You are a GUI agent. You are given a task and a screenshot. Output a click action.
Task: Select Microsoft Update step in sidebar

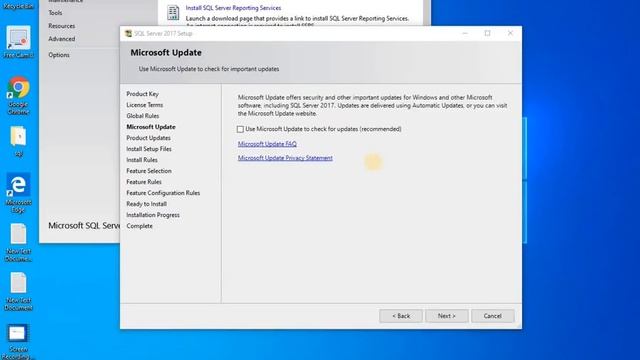tap(151, 127)
